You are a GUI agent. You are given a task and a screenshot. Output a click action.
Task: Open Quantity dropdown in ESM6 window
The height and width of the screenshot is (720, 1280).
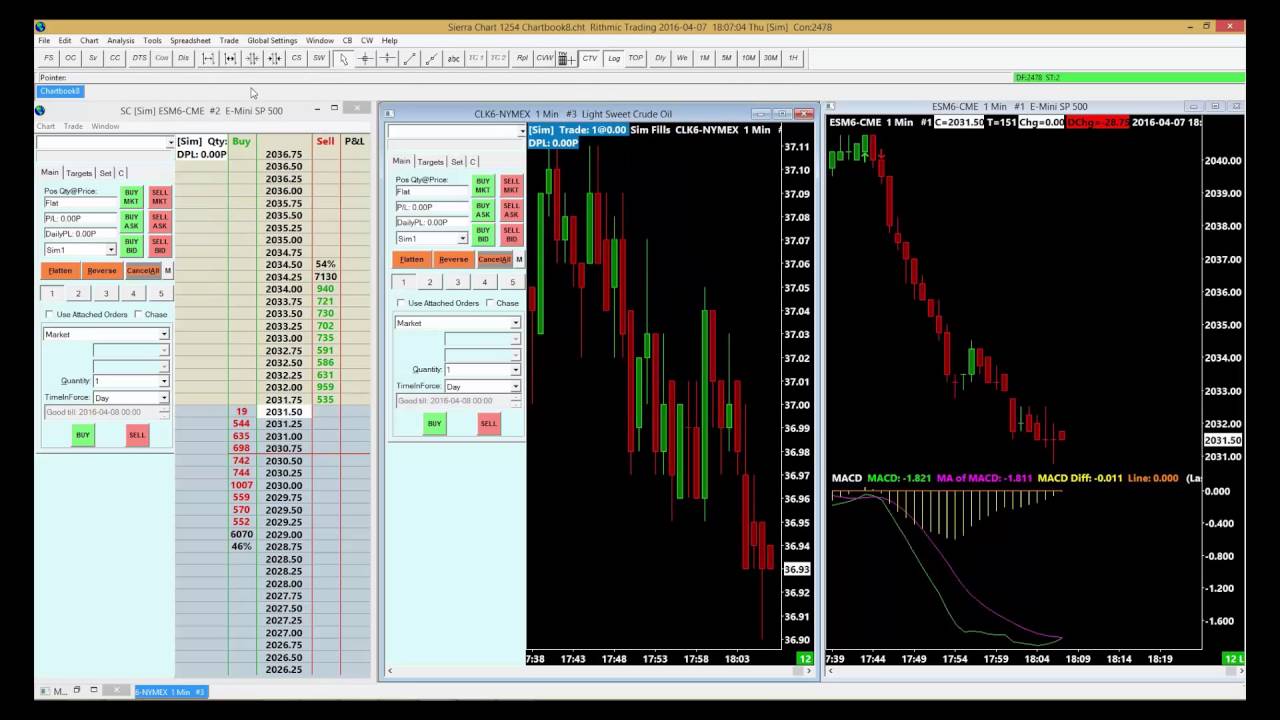point(130,381)
